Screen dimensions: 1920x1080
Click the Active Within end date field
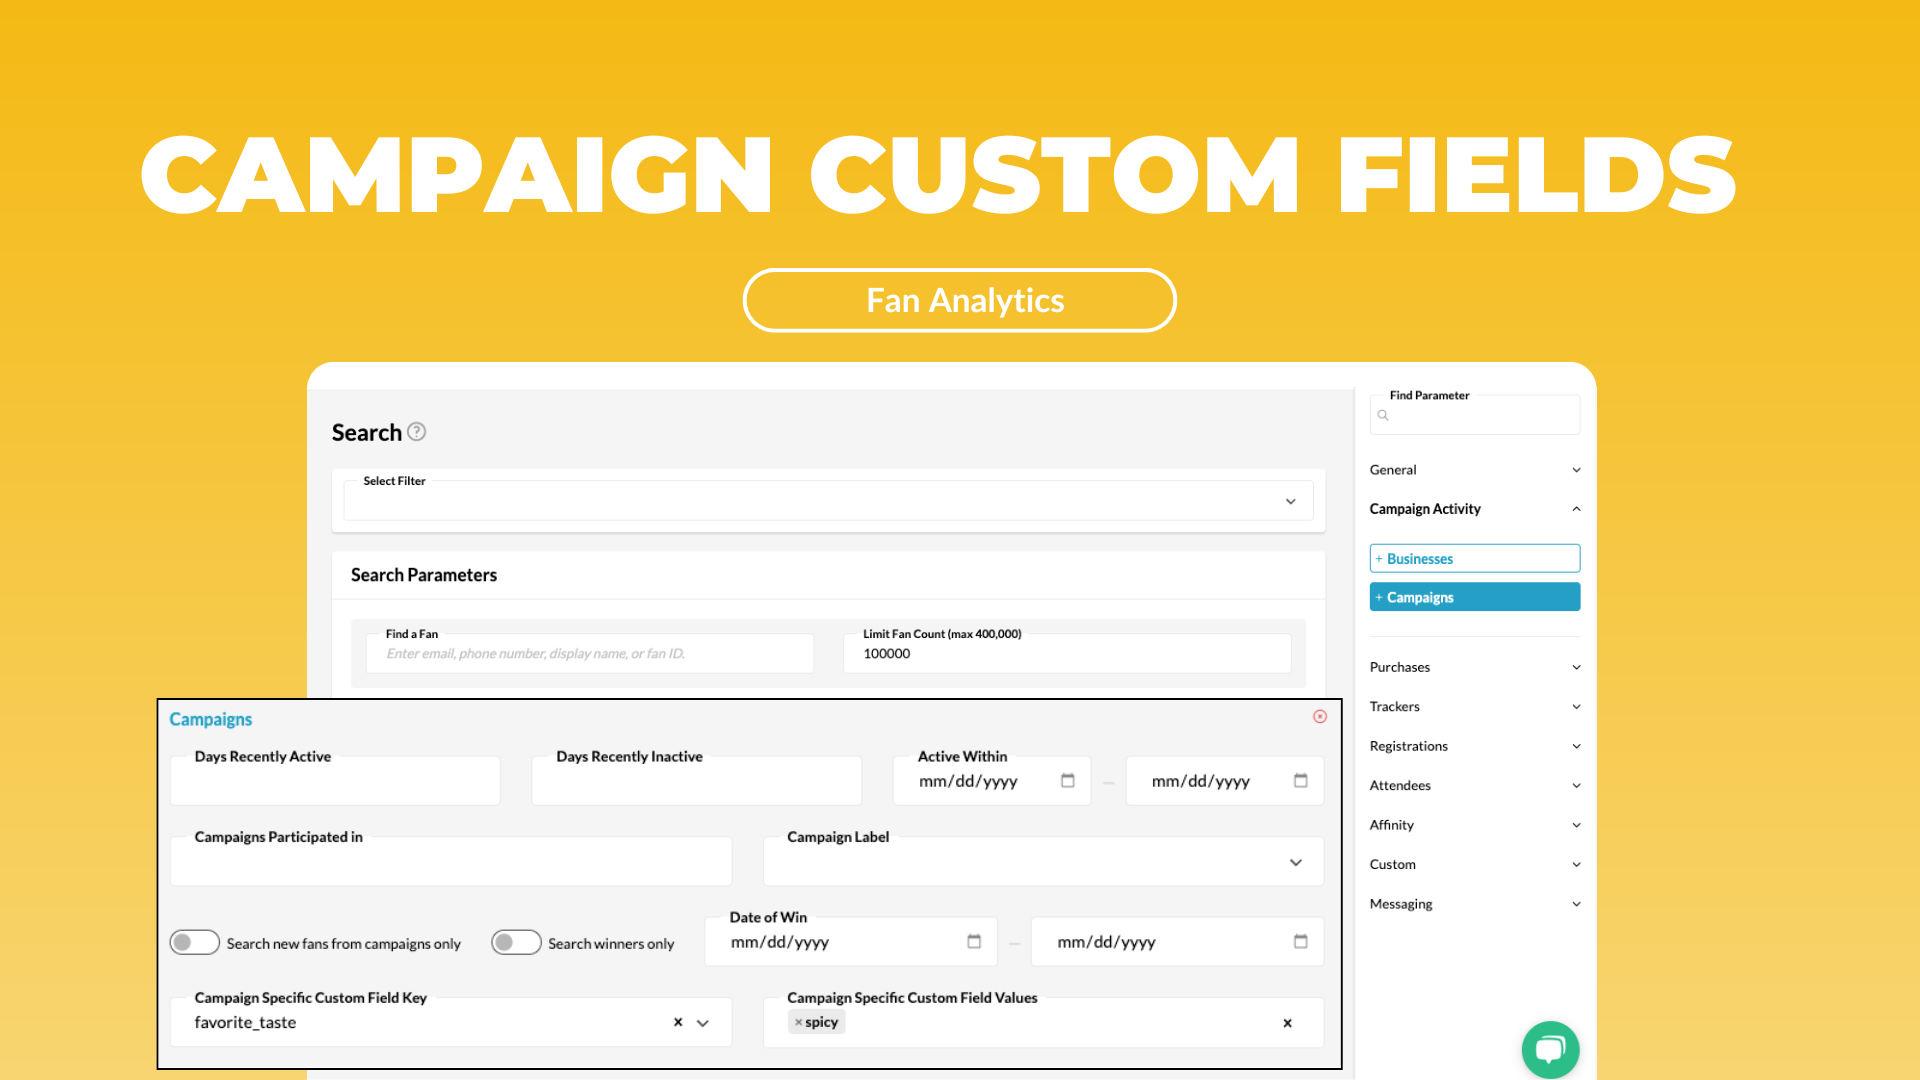coord(1225,781)
